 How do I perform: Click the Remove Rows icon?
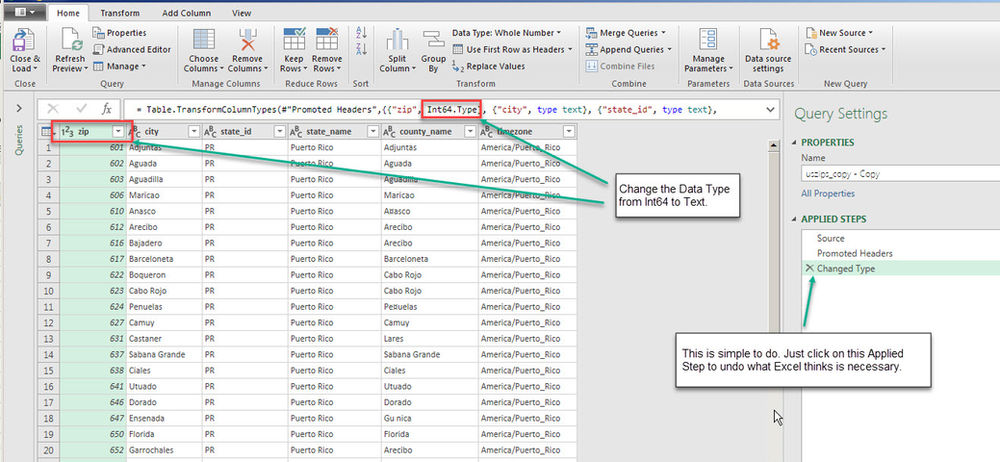[x=327, y=40]
